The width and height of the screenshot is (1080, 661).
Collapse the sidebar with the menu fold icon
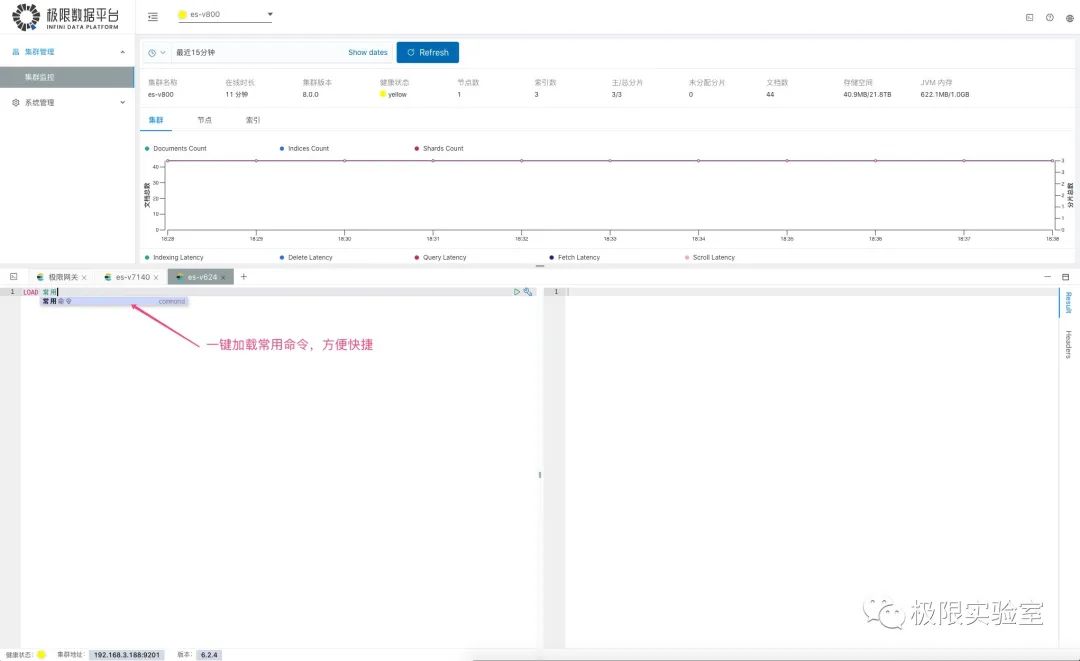tap(153, 17)
